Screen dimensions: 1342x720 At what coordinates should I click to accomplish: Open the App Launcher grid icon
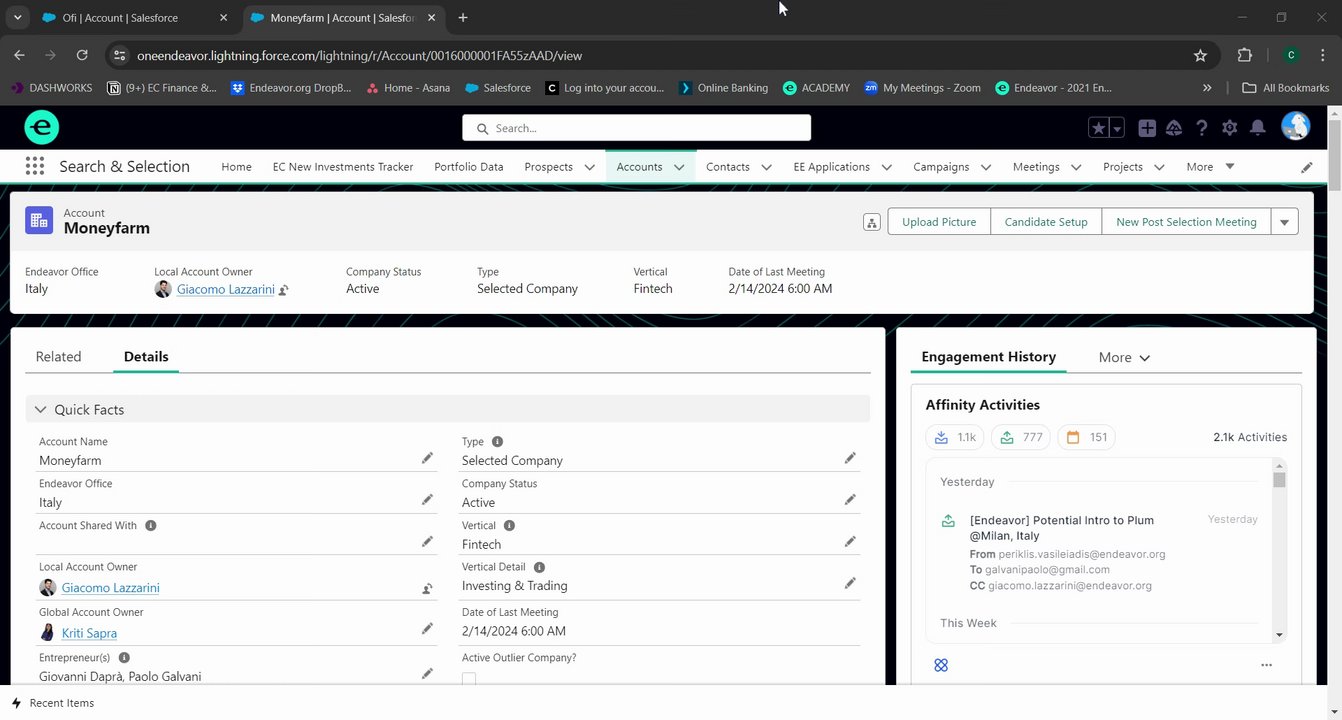[35, 166]
